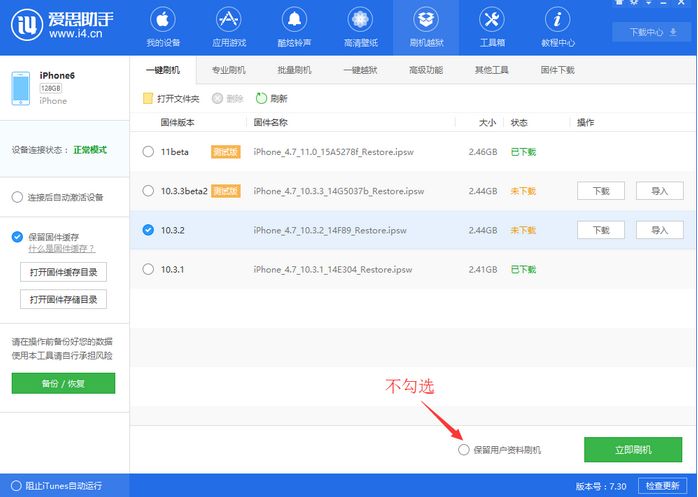The height and width of the screenshot is (497, 698).
Task: Switch to the 一键刷机 tab
Action: click(x=163, y=70)
